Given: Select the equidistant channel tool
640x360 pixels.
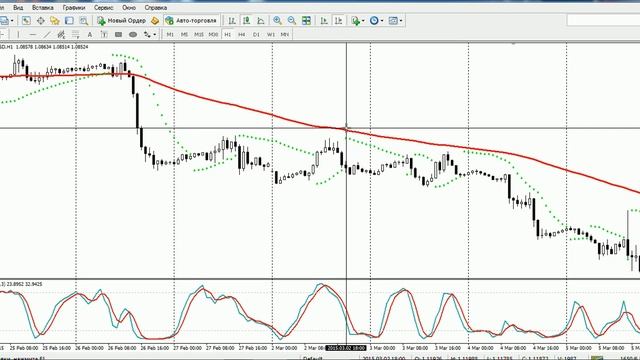Looking at the screenshot, I should (x=61, y=35).
